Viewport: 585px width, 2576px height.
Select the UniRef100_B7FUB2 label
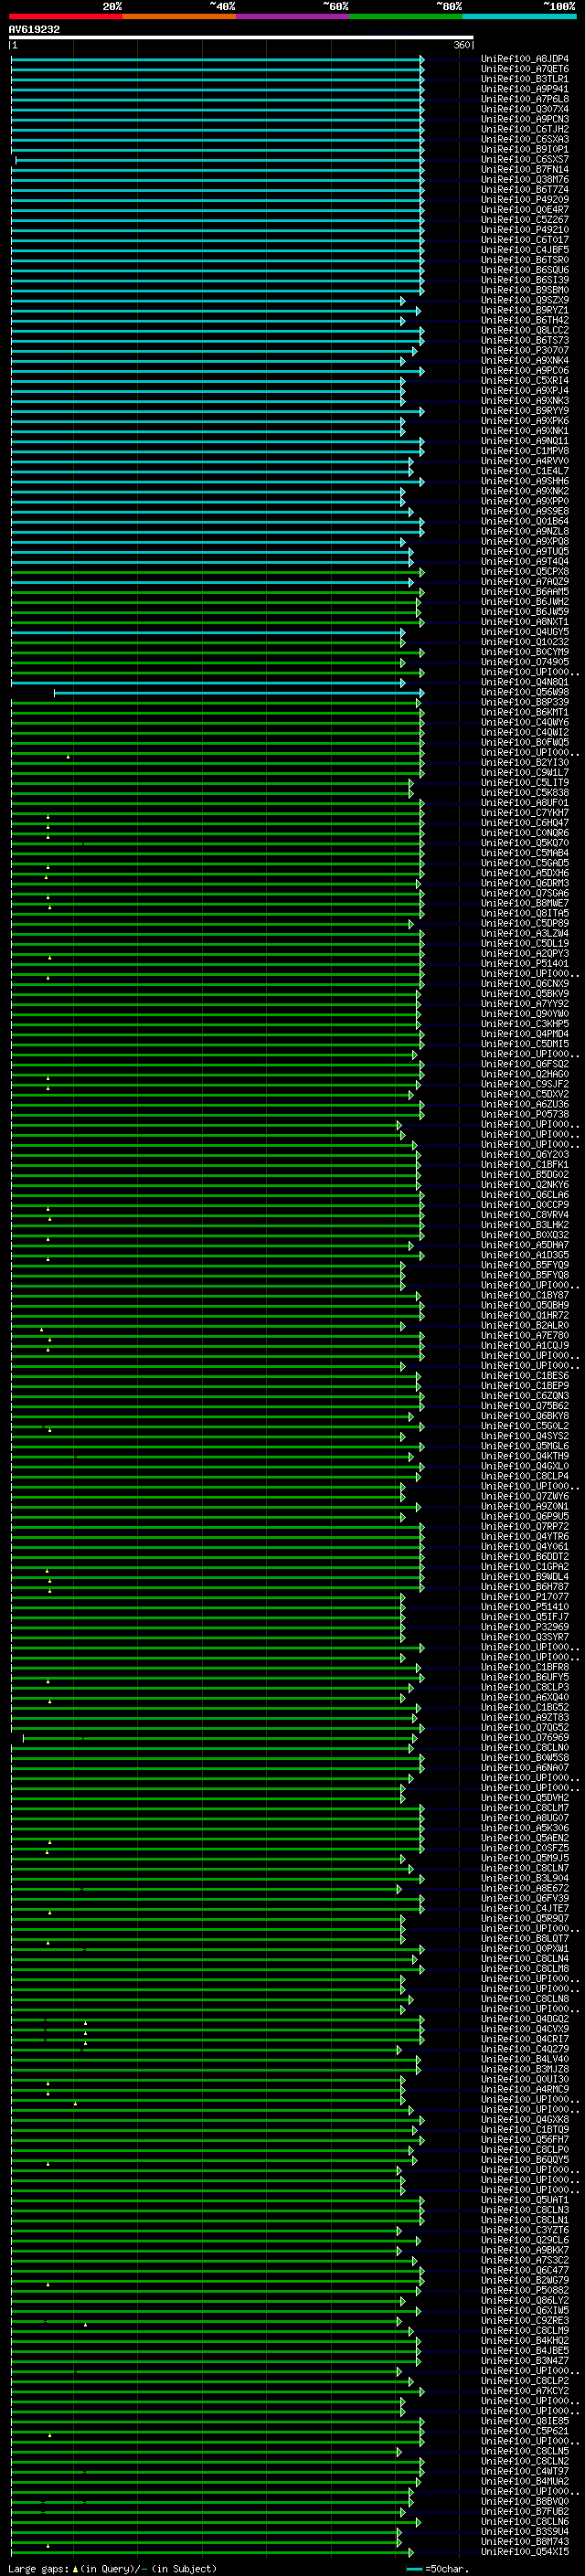click(525, 2511)
